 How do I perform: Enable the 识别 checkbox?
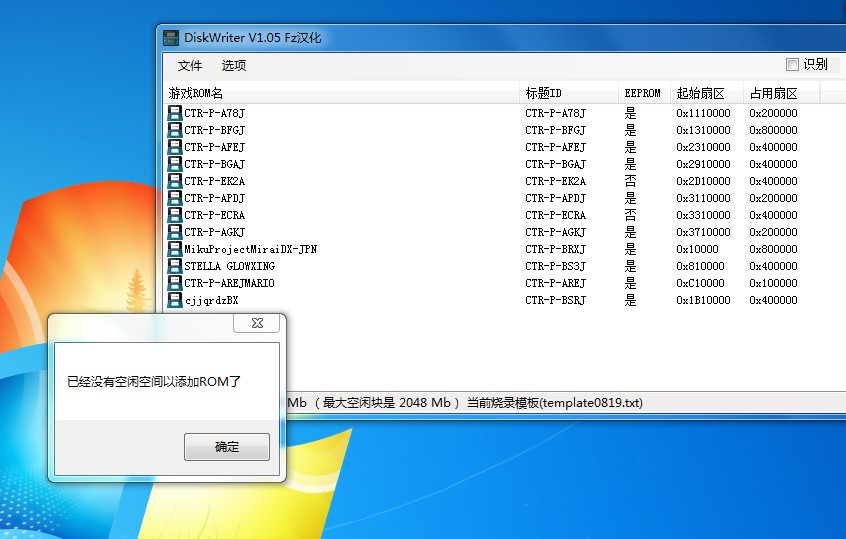792,65
